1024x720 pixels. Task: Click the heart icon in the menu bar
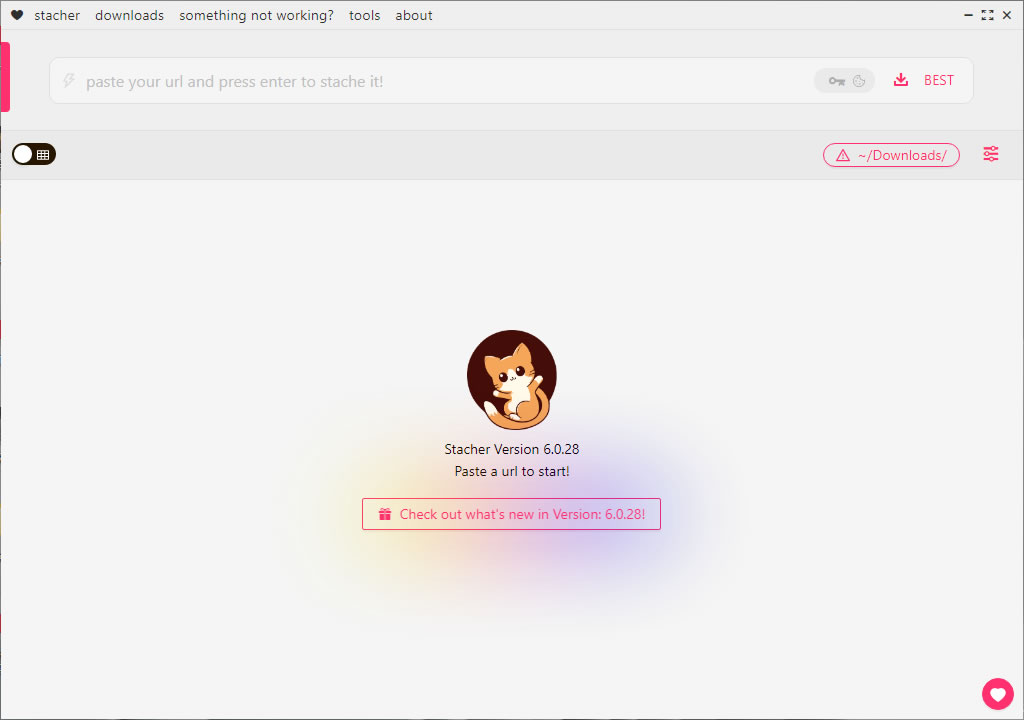(18, 15)
